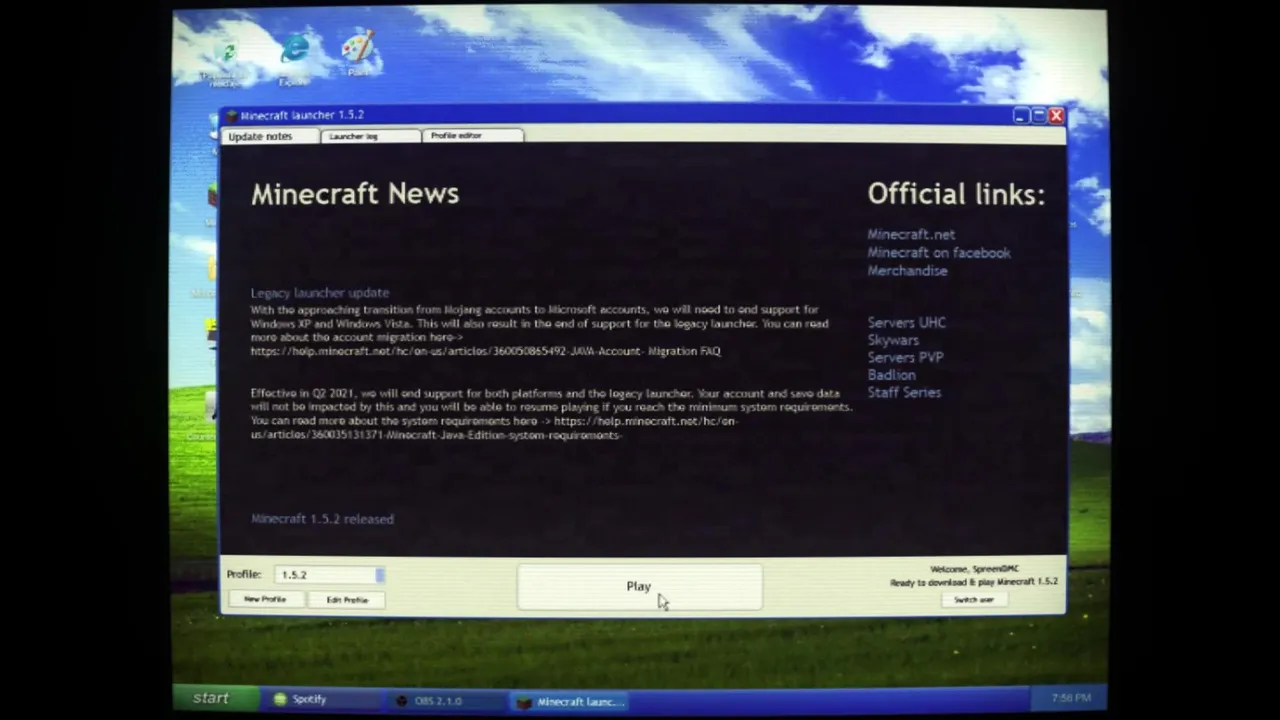Open the Servers PVP link

(x=905, y=357)
